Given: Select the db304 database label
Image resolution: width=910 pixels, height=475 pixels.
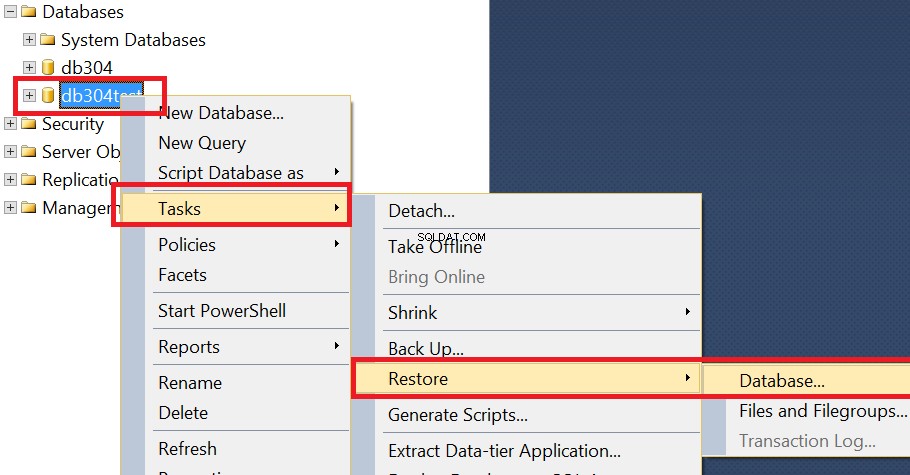Looking at the screenshot, I should 87,67.
